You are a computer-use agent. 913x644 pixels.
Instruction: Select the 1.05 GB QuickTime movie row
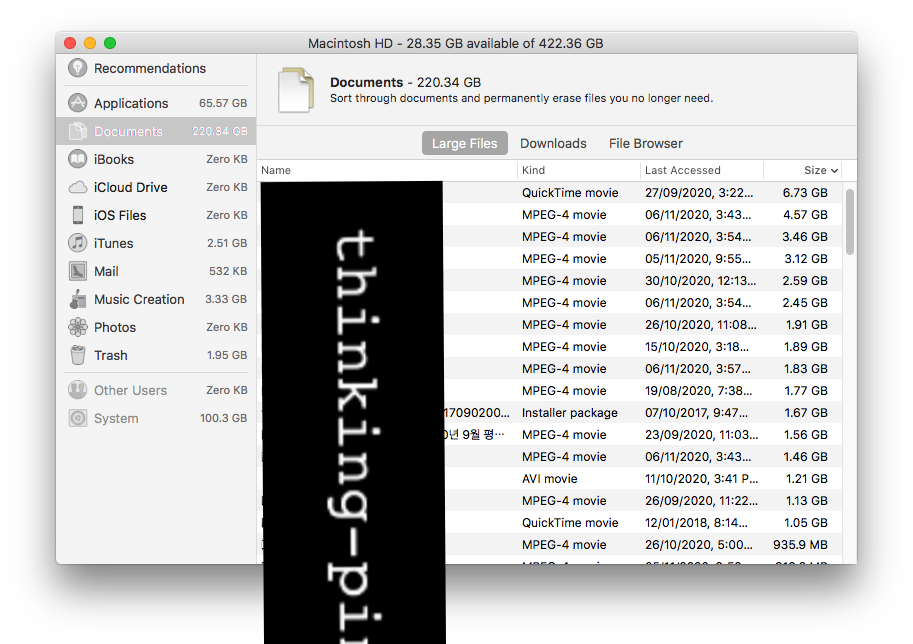[x=550, y=523]
